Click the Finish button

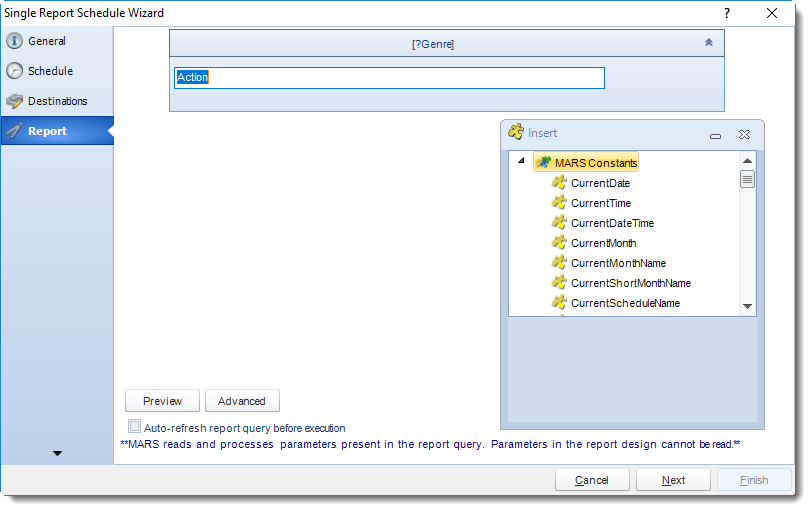point(754,480)
